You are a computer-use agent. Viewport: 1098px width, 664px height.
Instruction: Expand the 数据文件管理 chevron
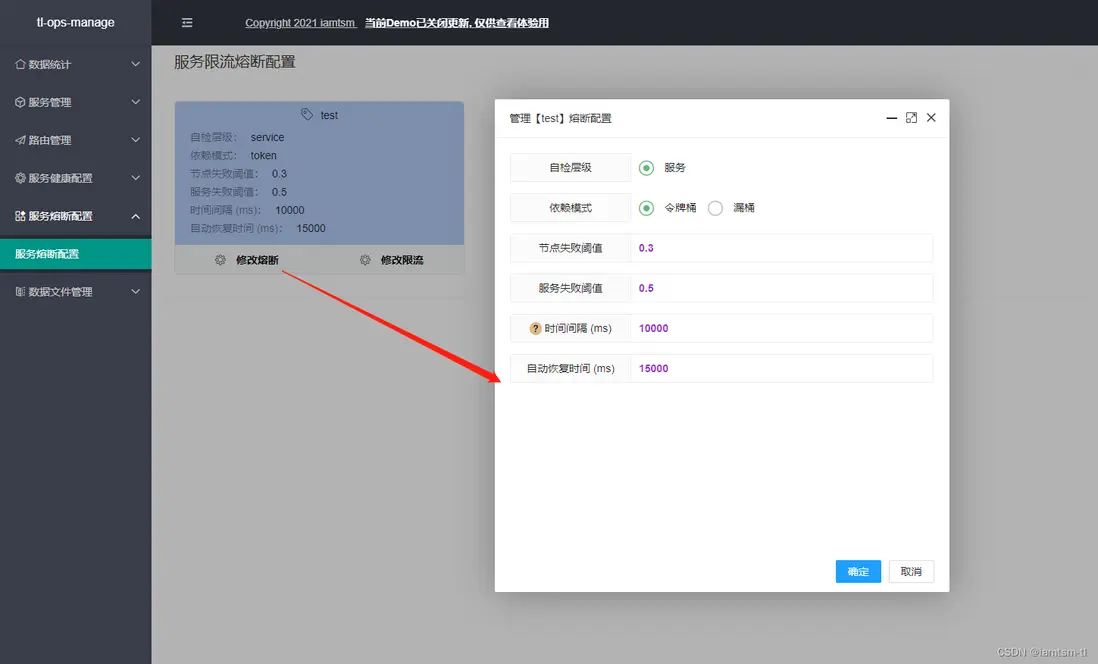(136, 291)
